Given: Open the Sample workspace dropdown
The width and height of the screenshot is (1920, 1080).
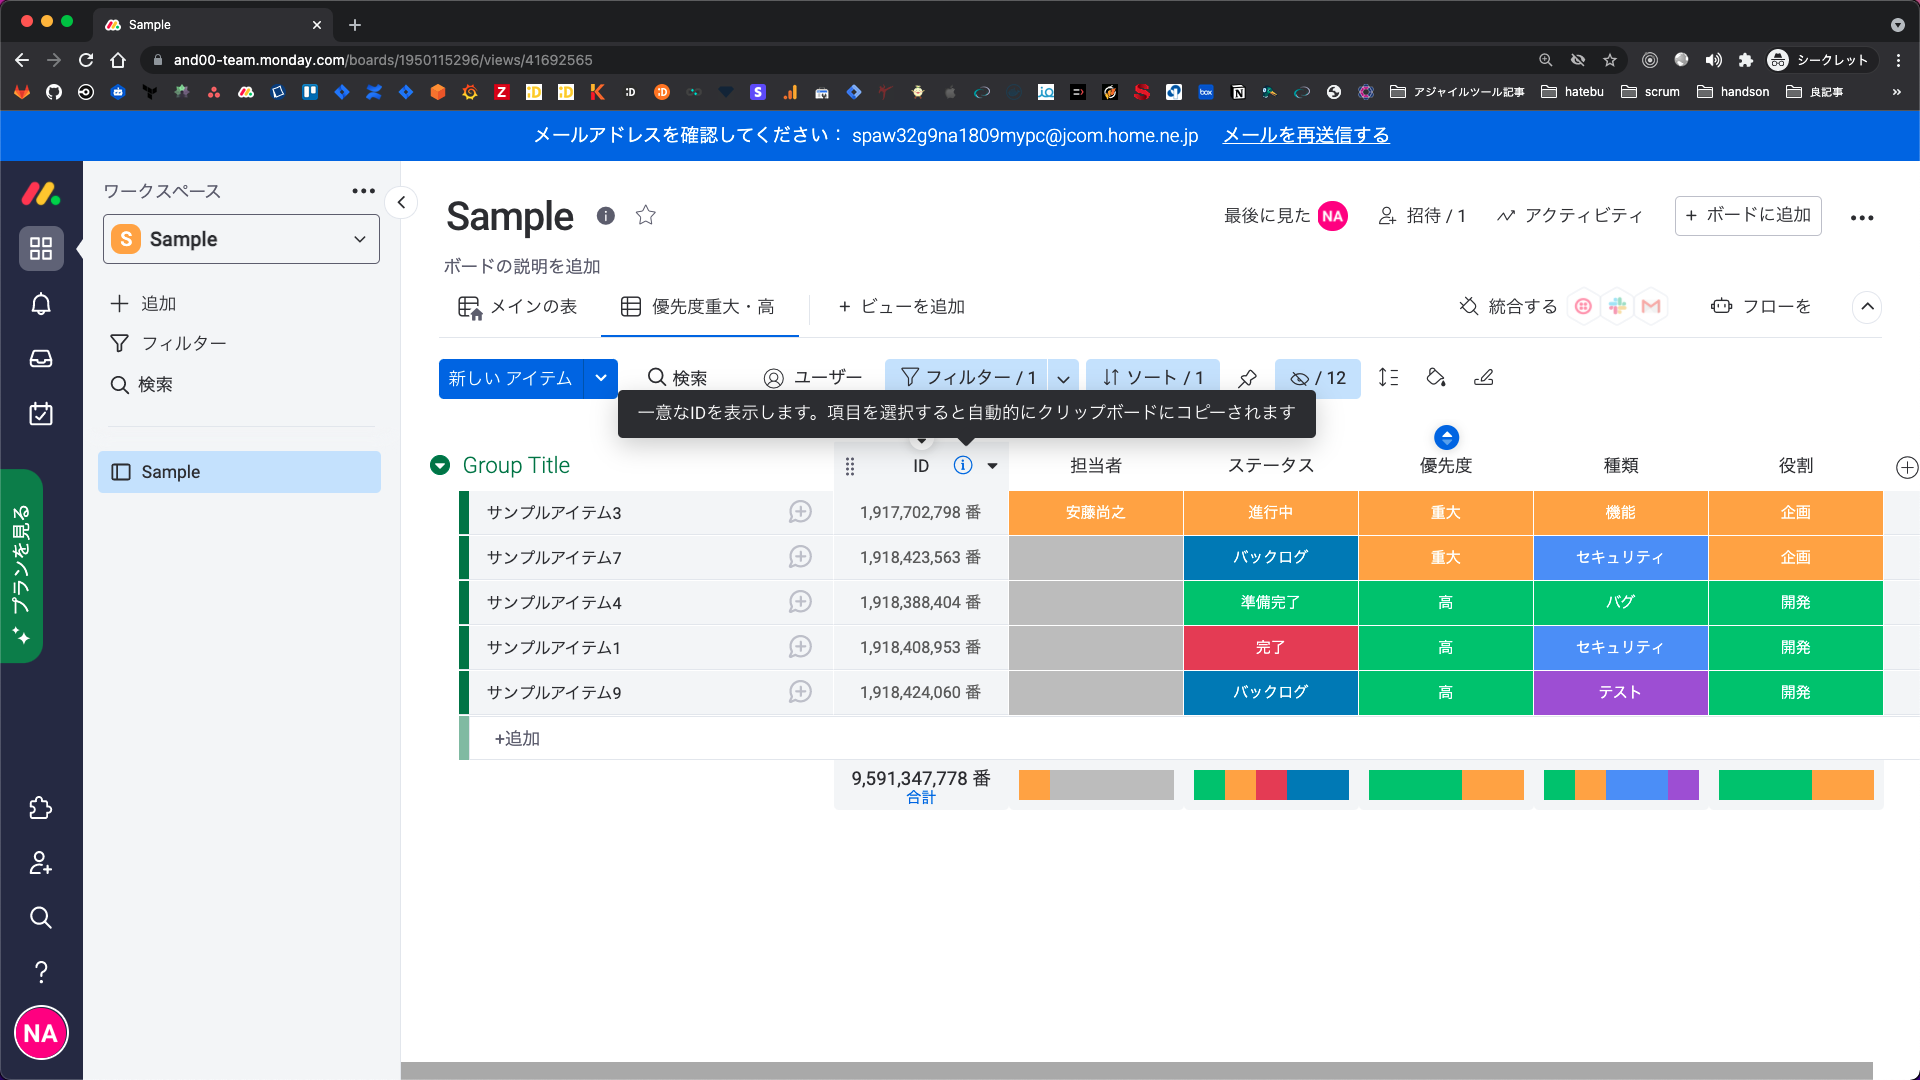Looking at the screenshot, I should pos(241,240).
